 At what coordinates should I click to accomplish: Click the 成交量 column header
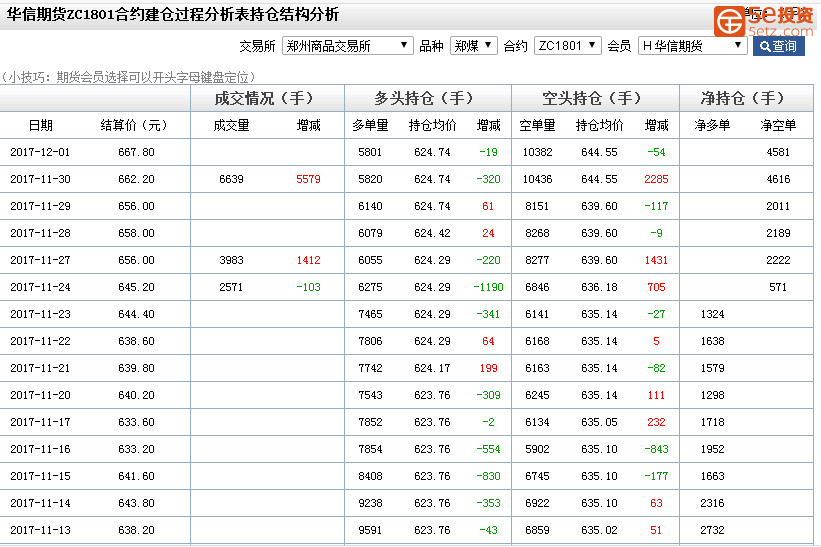(231, 126)
